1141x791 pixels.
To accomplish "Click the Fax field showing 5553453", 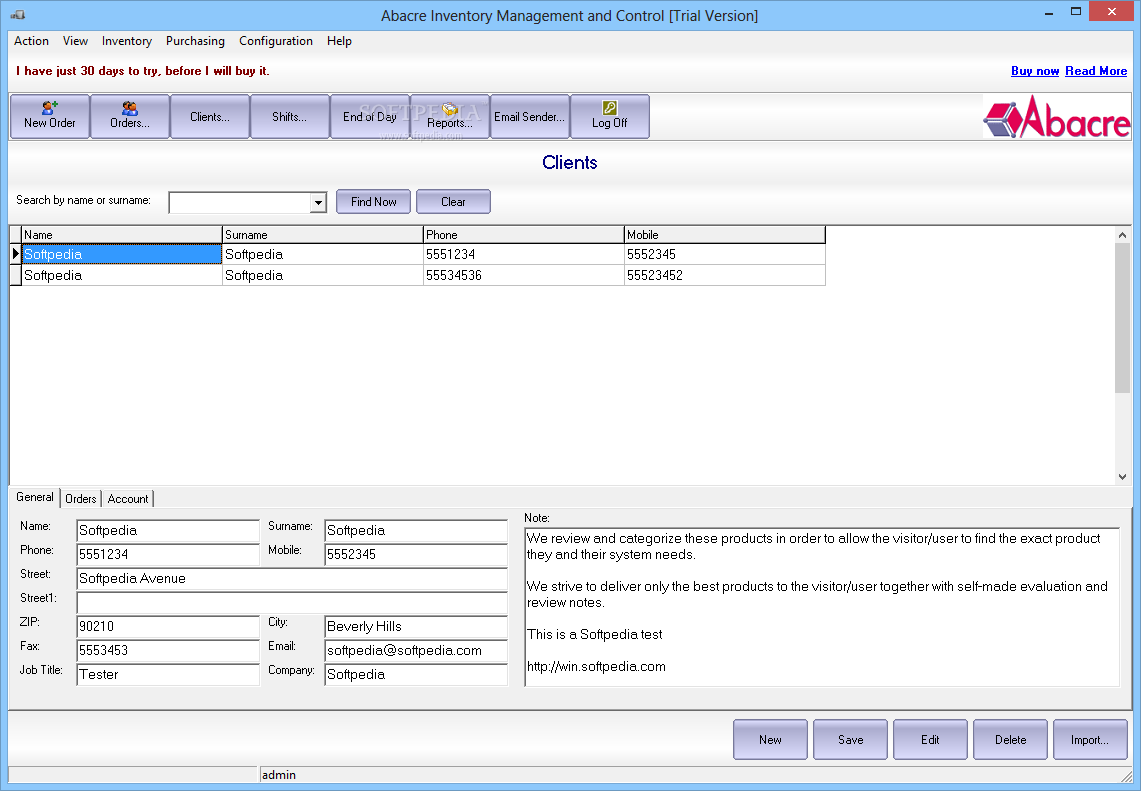I will pos(168,651).
